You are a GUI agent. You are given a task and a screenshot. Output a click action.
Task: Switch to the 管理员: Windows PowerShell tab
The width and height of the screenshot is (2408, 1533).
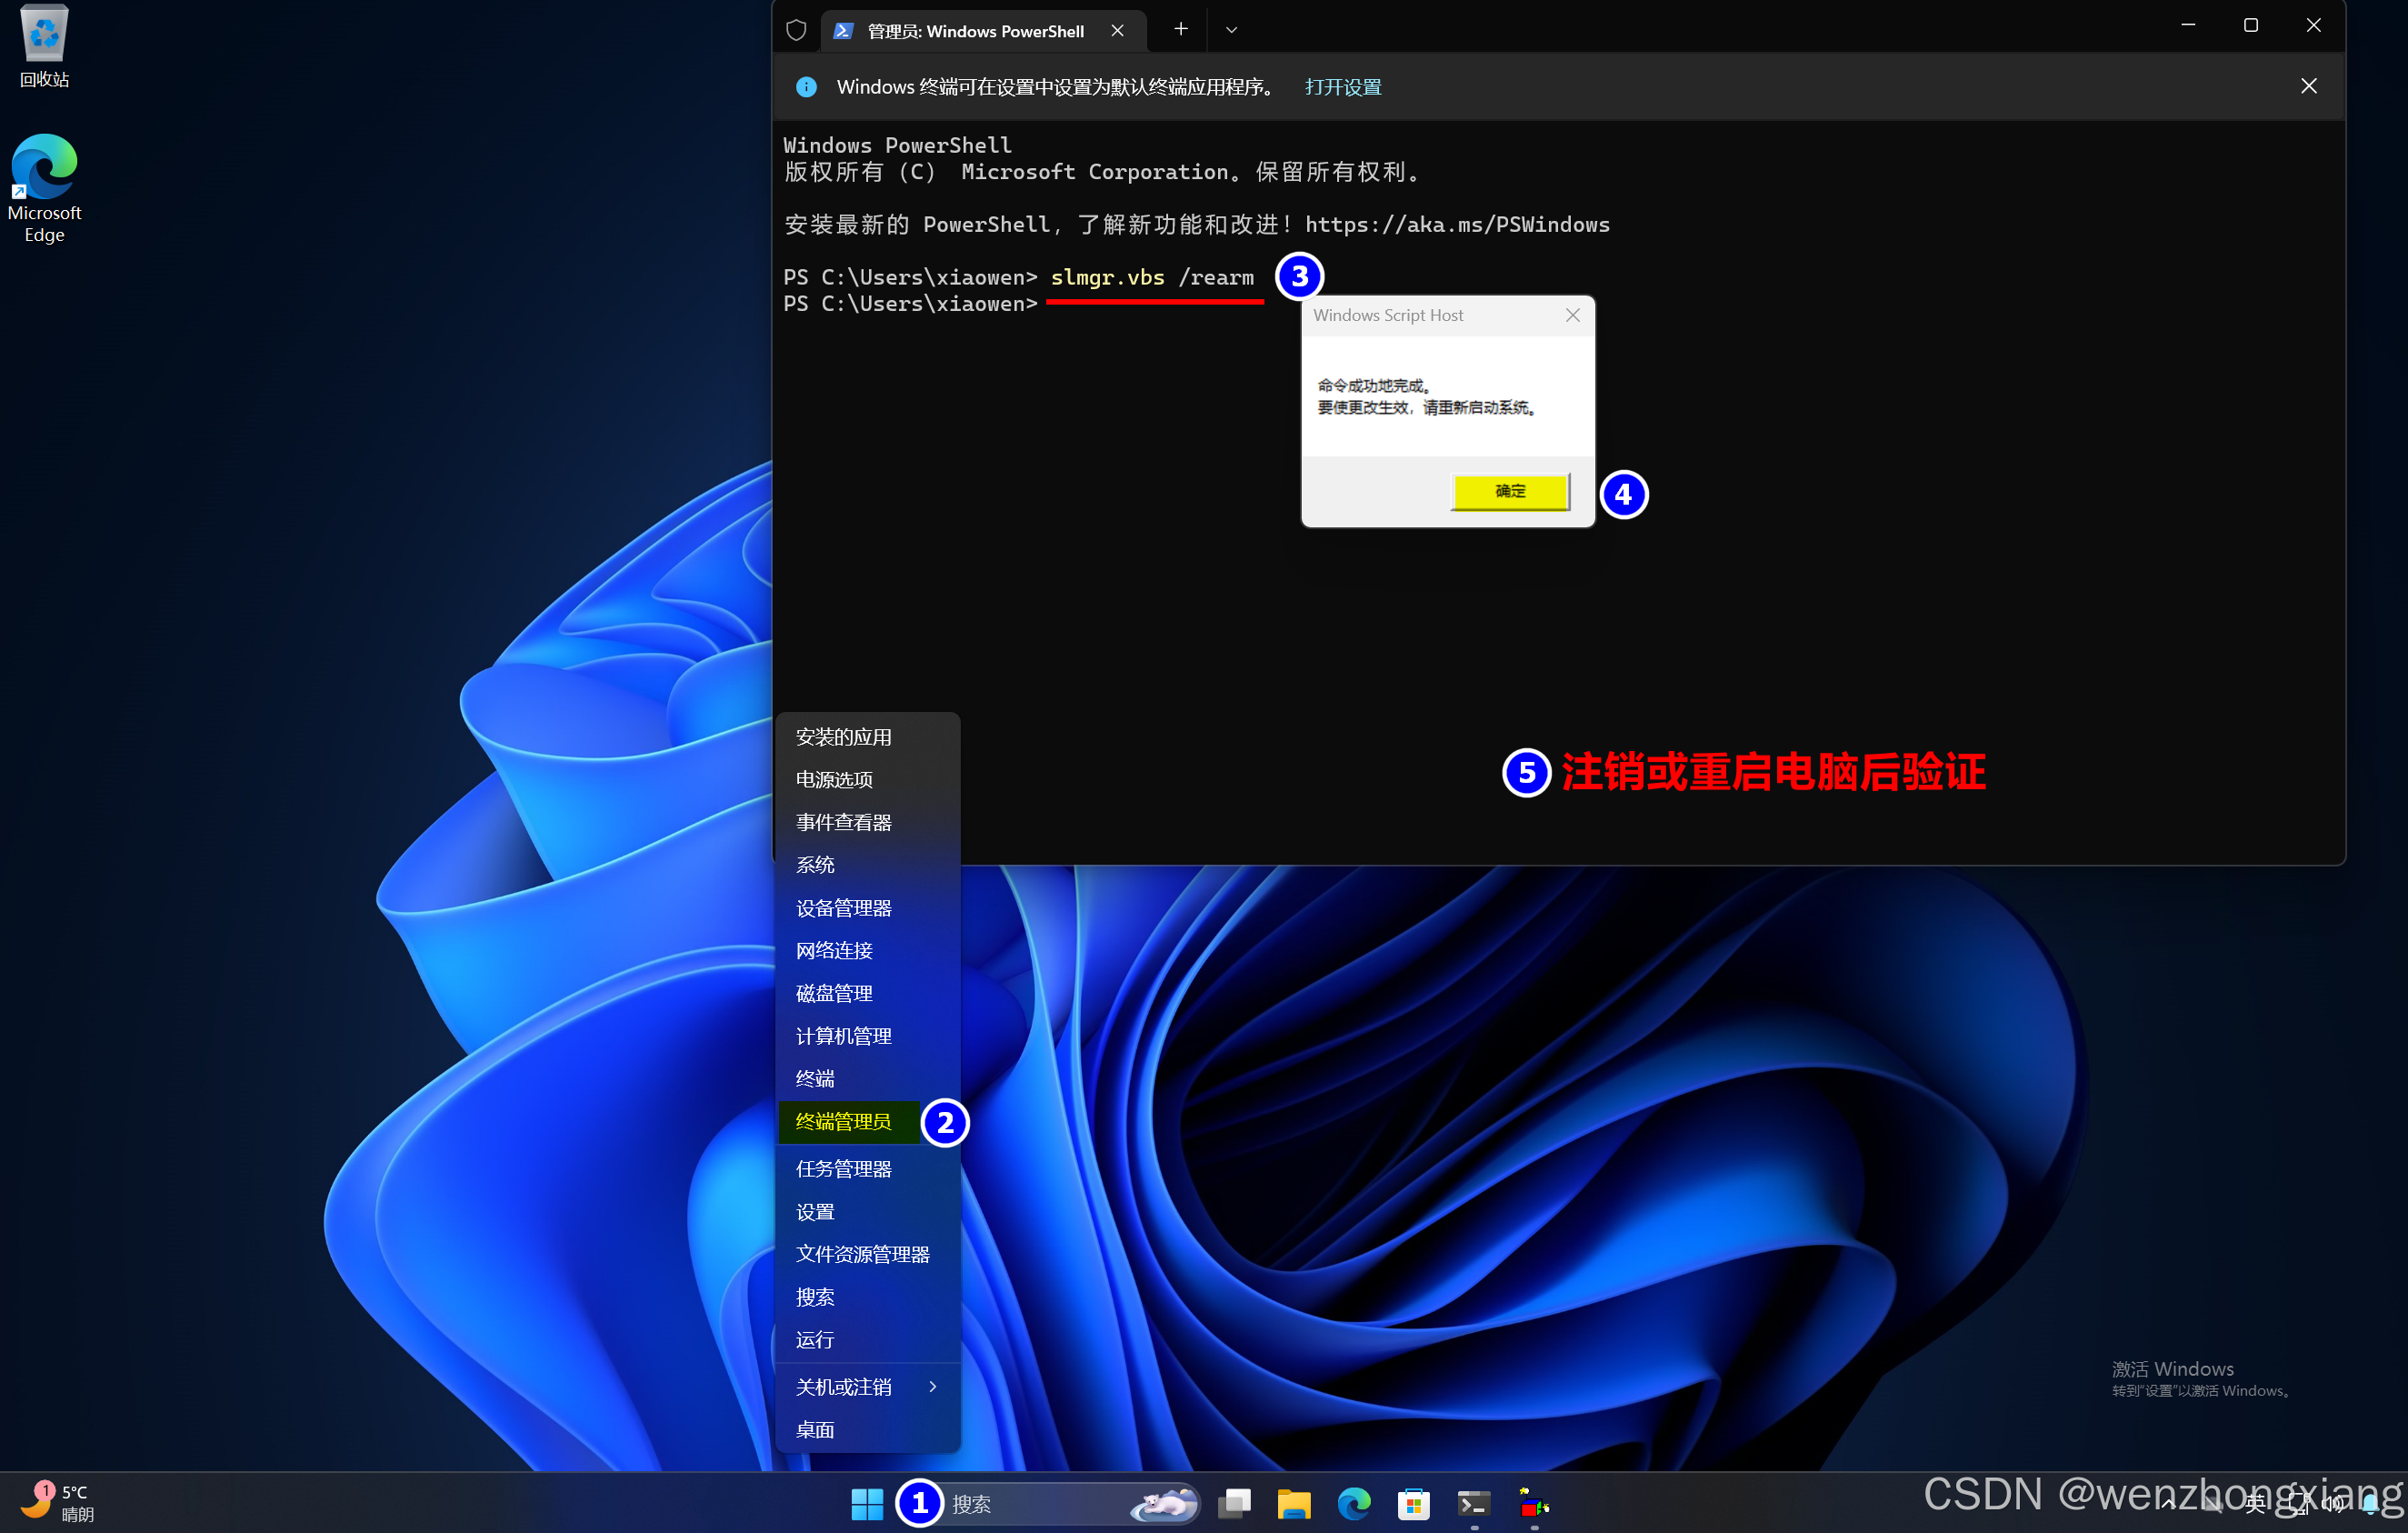(975, 31)
